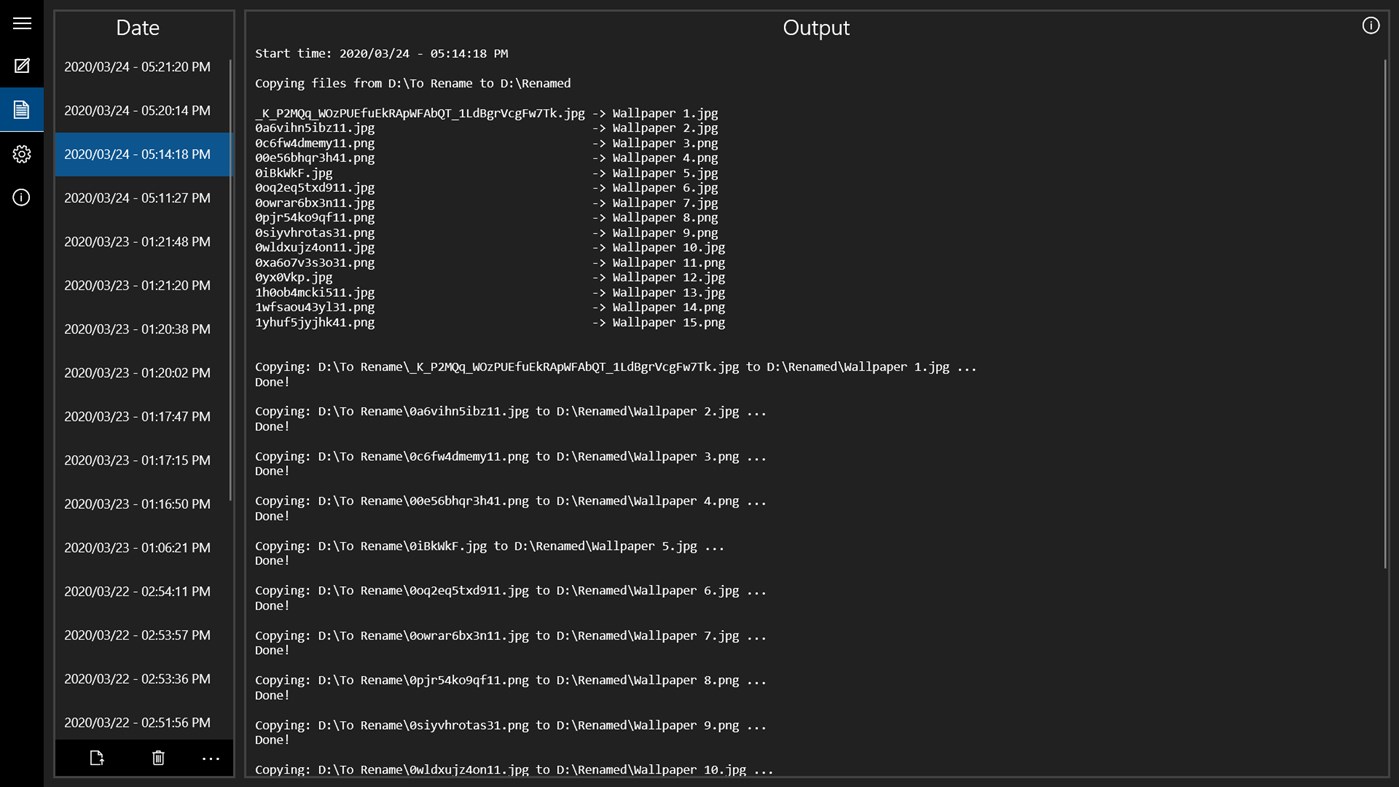Select the logs document icon in sidebar

(x=21, y=110)
